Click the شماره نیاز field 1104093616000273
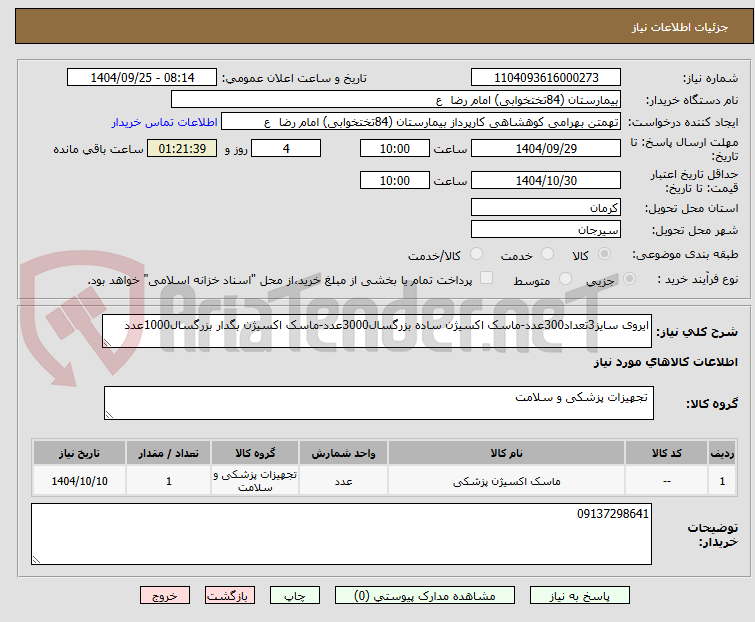The width and height of the screenshot is (755, 622). pos(546,78)
